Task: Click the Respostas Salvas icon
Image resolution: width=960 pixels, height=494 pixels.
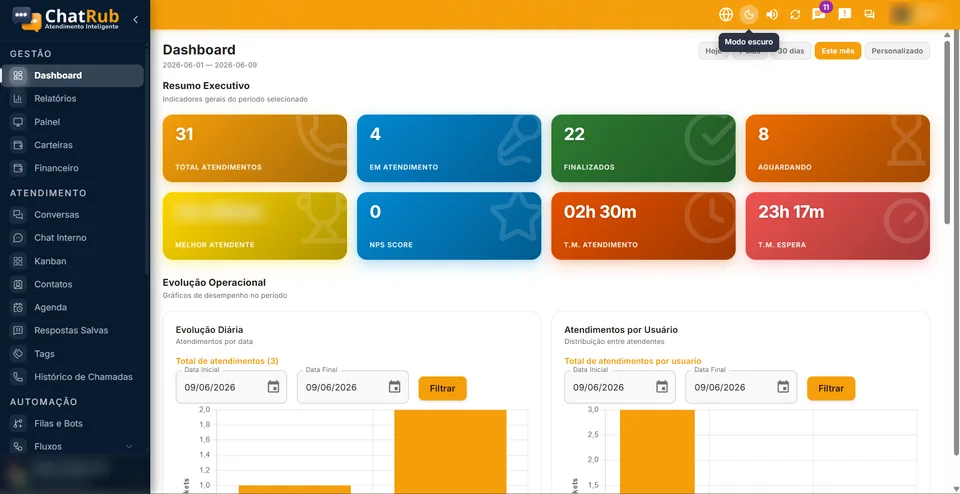Action: pos(18,331)
